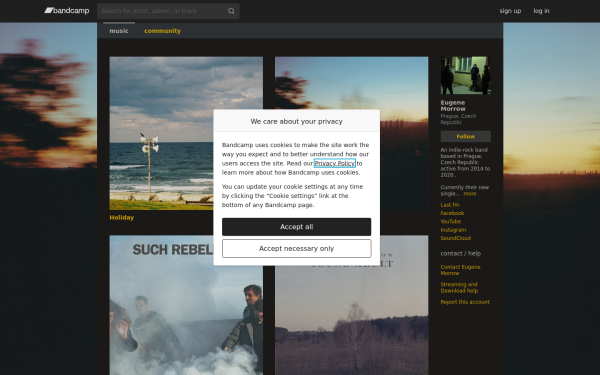Open the YouTube link
600x375 pixels.
[450, 222]
